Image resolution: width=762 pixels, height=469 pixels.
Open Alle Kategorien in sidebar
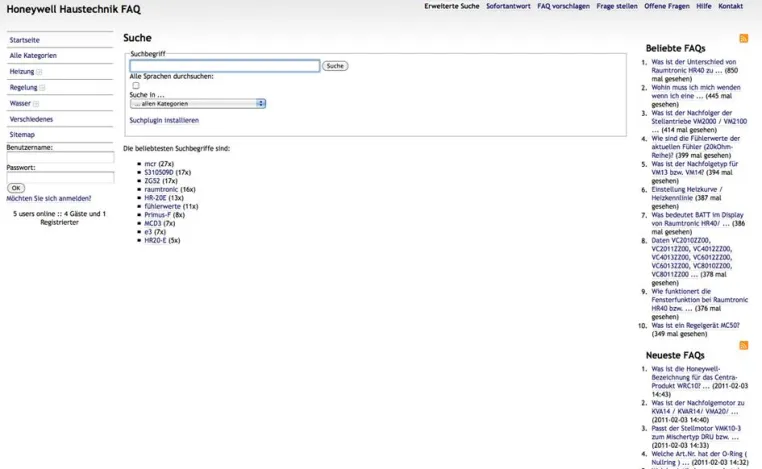(33, 56)
